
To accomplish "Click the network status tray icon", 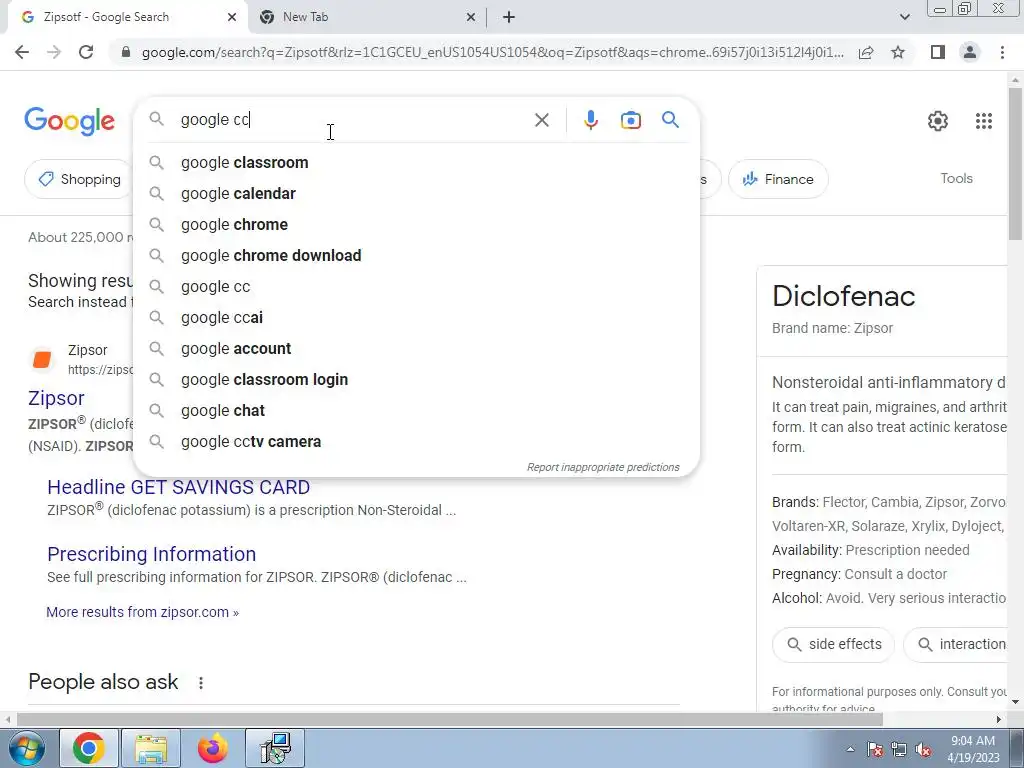I will coord(899,750).
